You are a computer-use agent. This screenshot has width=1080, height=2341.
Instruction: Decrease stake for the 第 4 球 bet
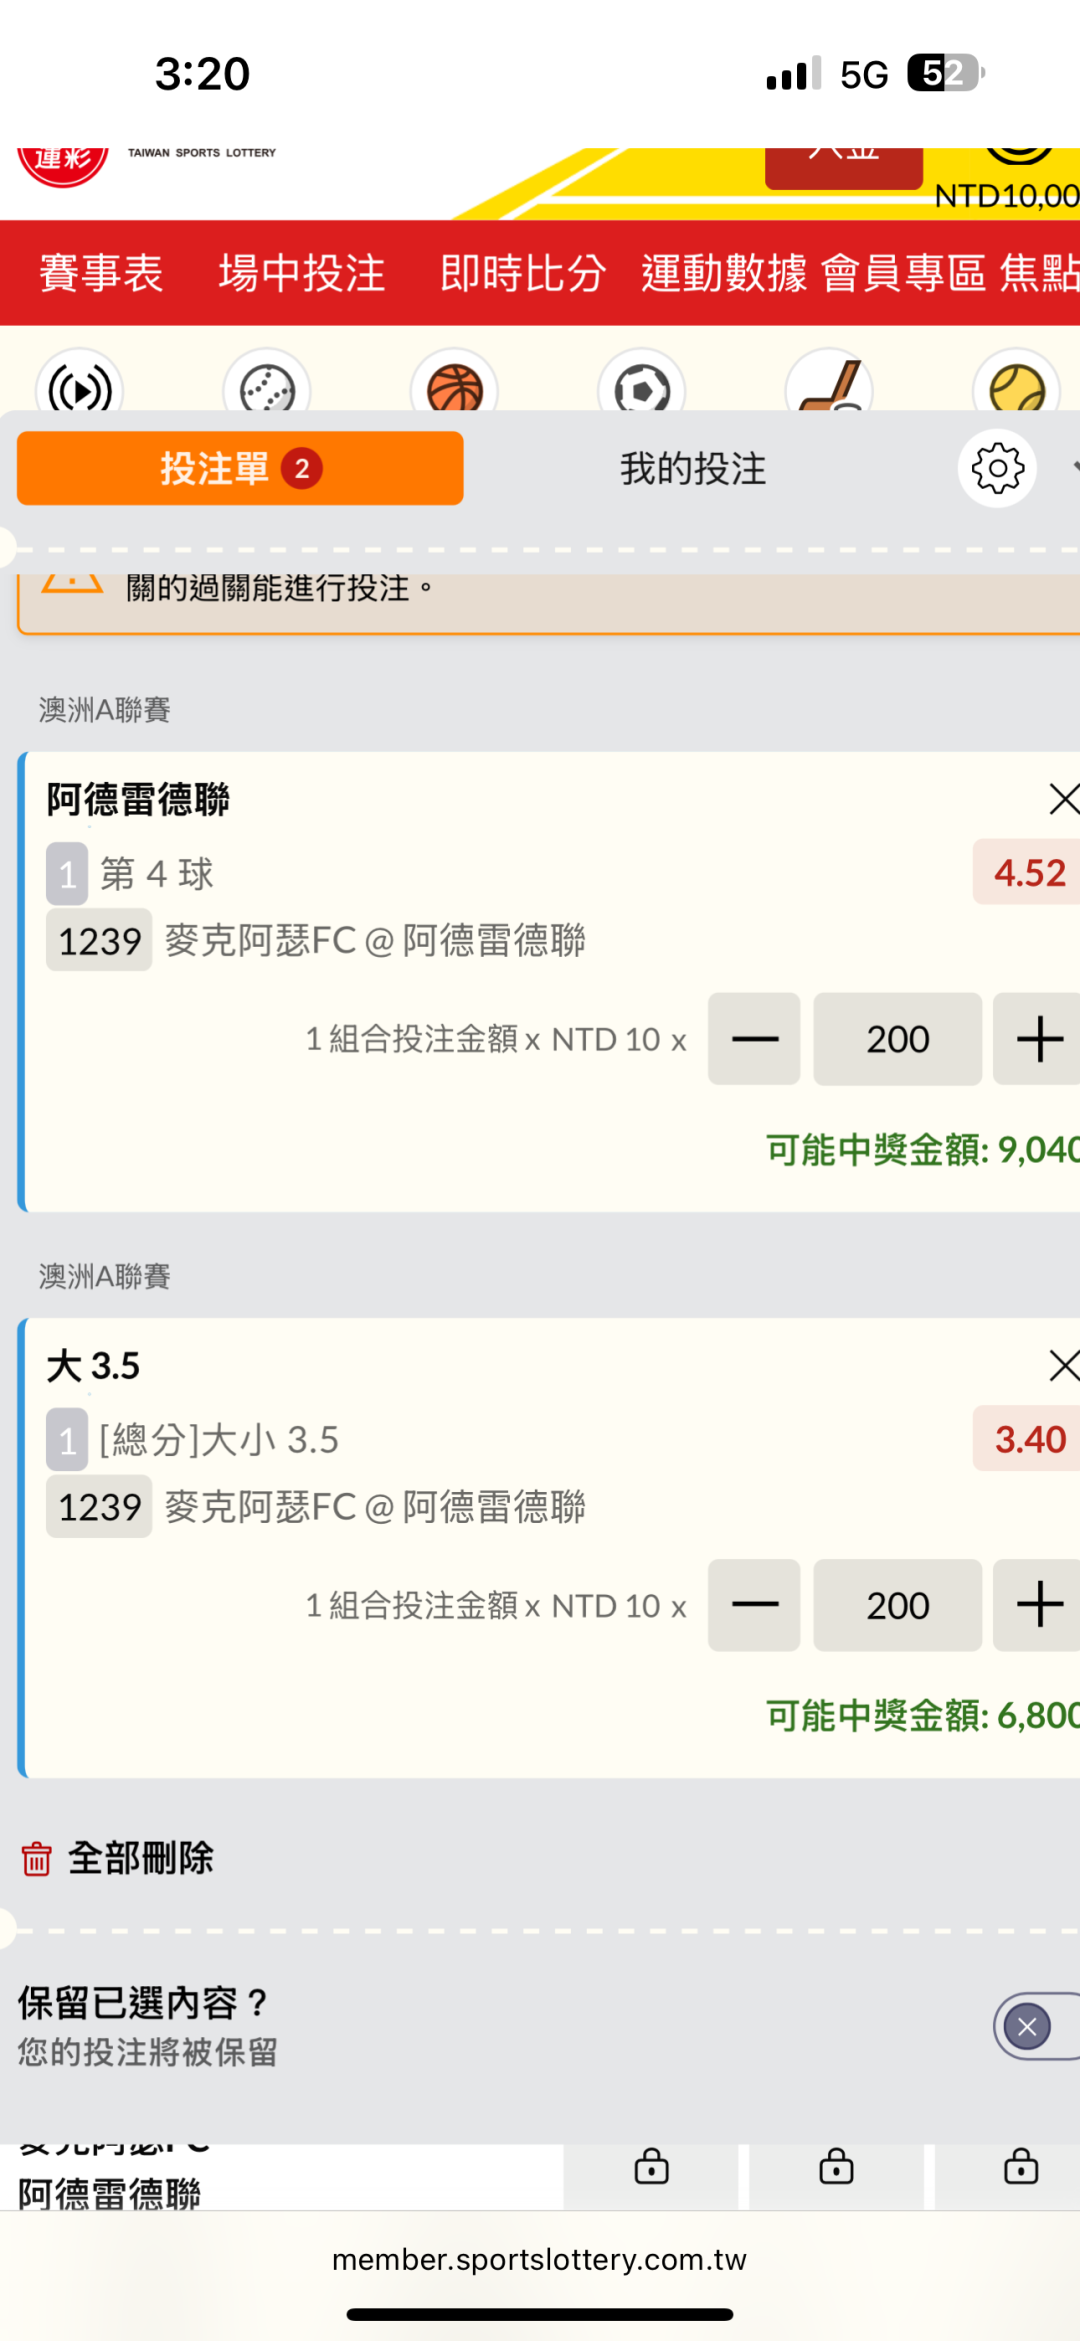coord(754,1039)
